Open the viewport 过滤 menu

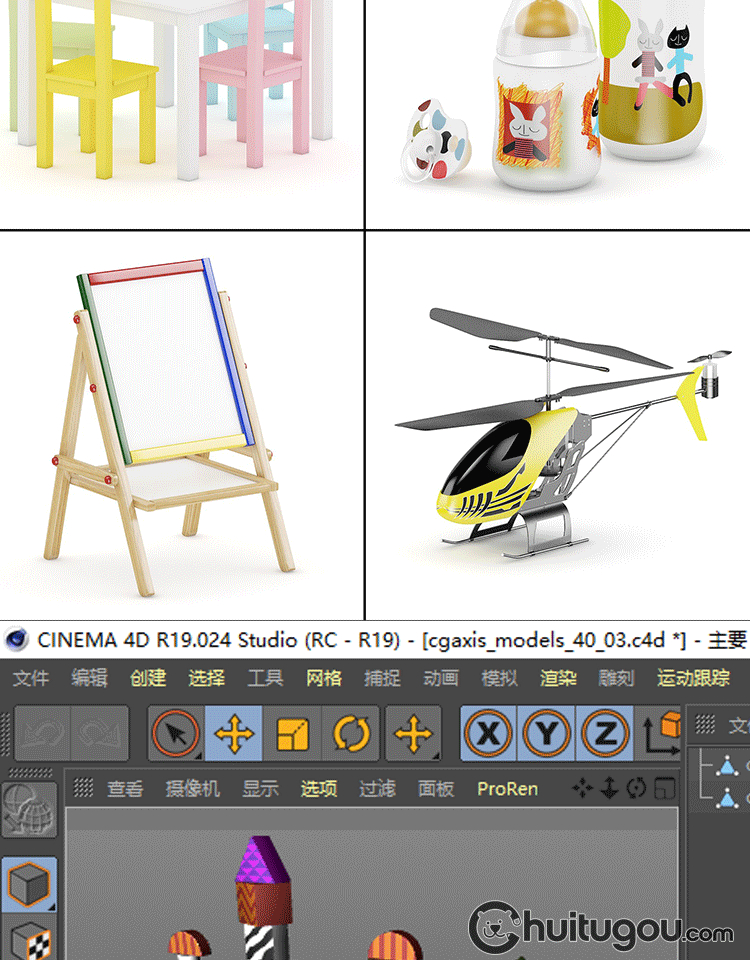pyautogui.click(x=377, y=789)
